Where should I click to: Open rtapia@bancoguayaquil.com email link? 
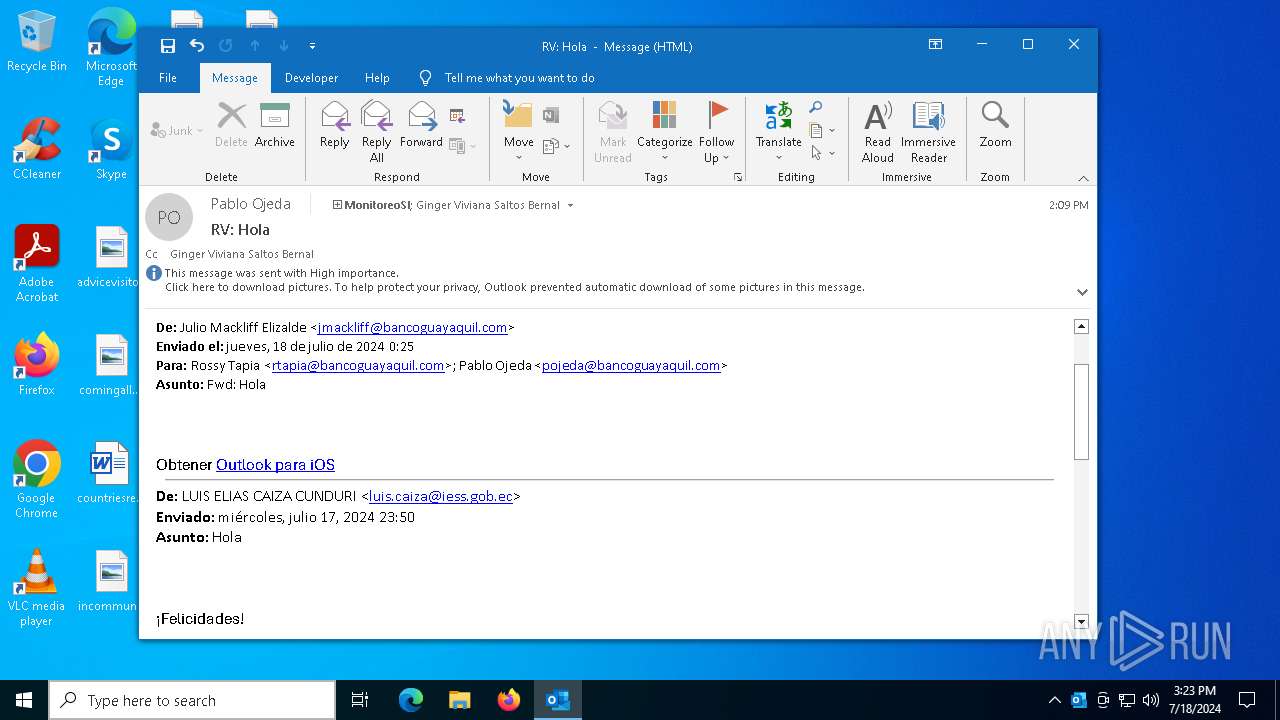coord(358,365)
